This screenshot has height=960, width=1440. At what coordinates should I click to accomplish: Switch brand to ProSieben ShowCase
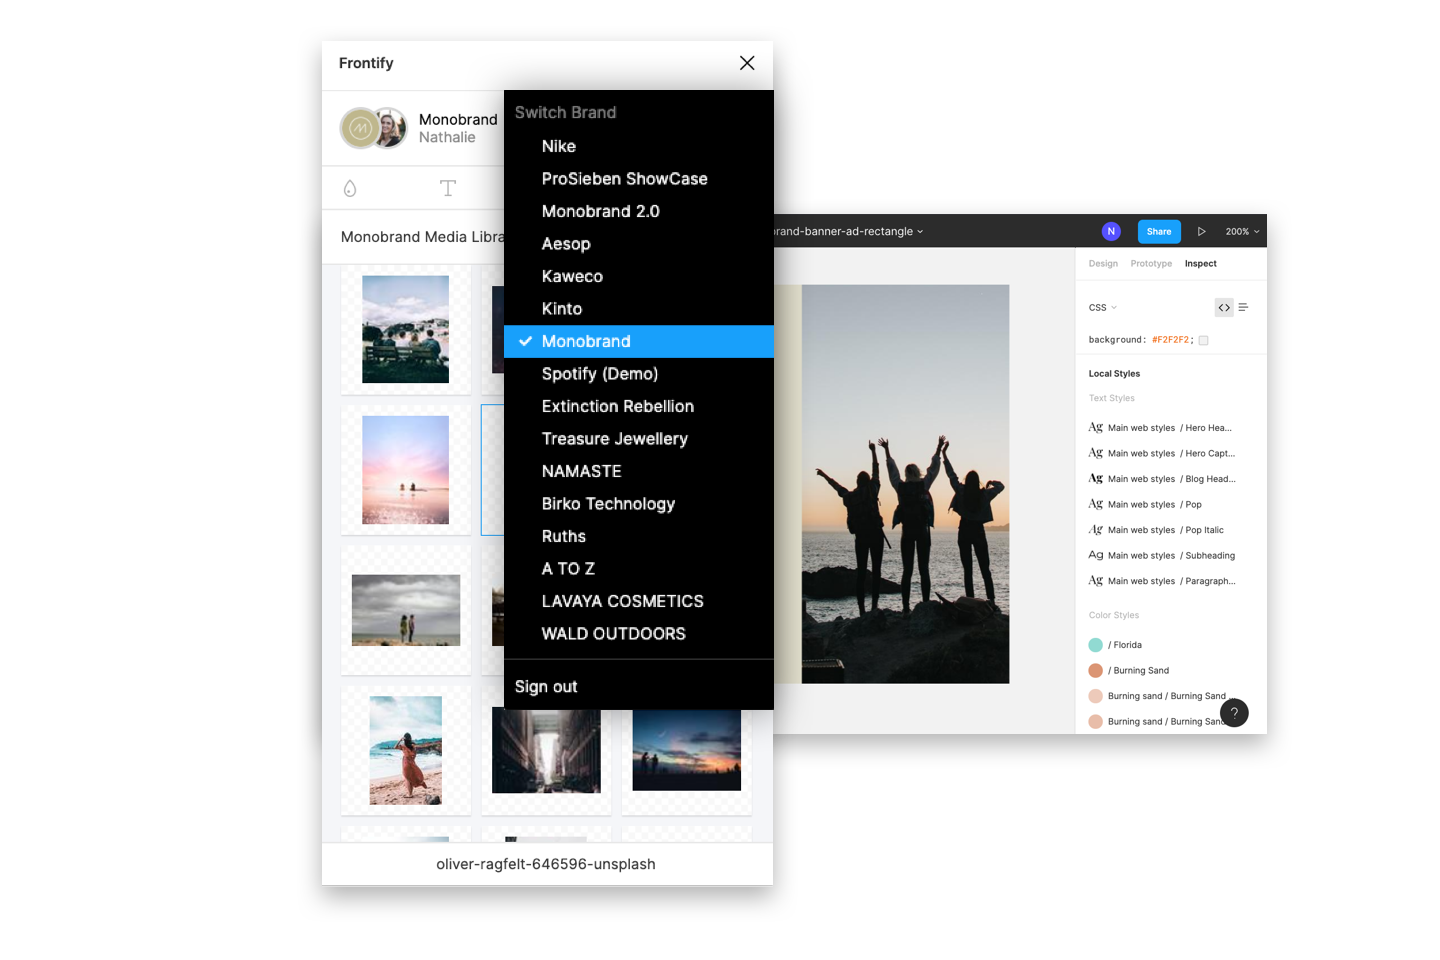pos(639,179)
